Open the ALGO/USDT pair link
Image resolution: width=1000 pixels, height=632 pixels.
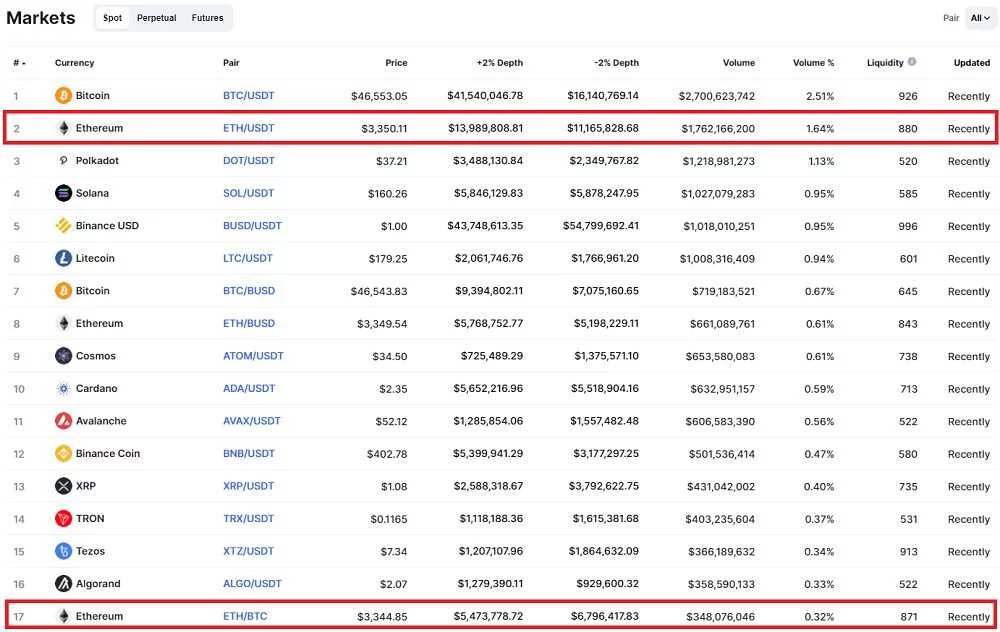[252, 584]
